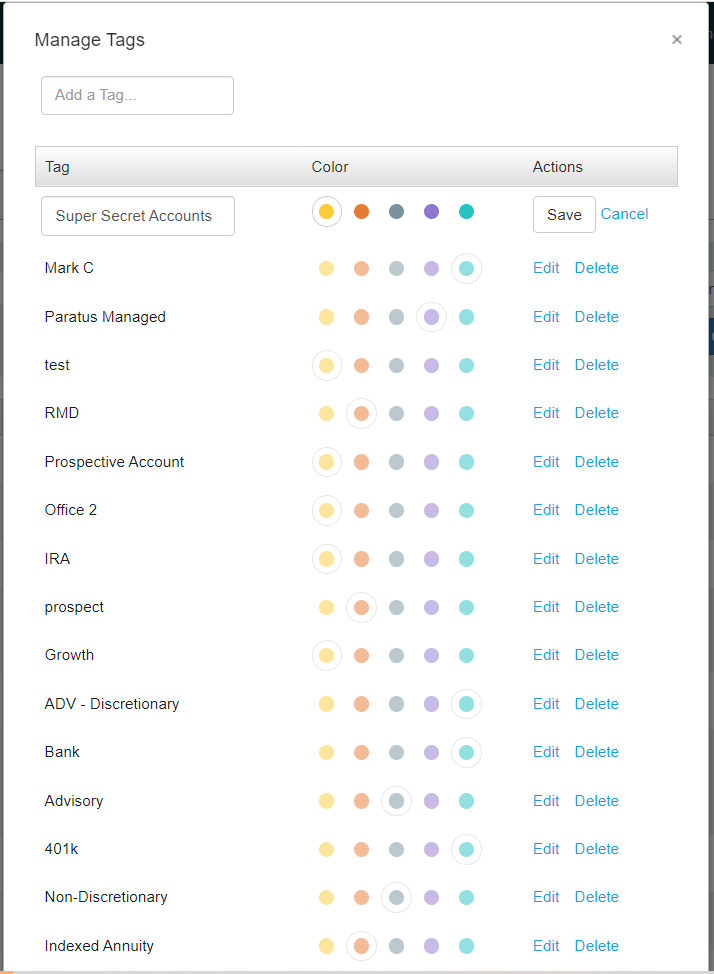Edit the Mark C tag
The width and height of the screenshot is (714, 974).
click(546, 268)
